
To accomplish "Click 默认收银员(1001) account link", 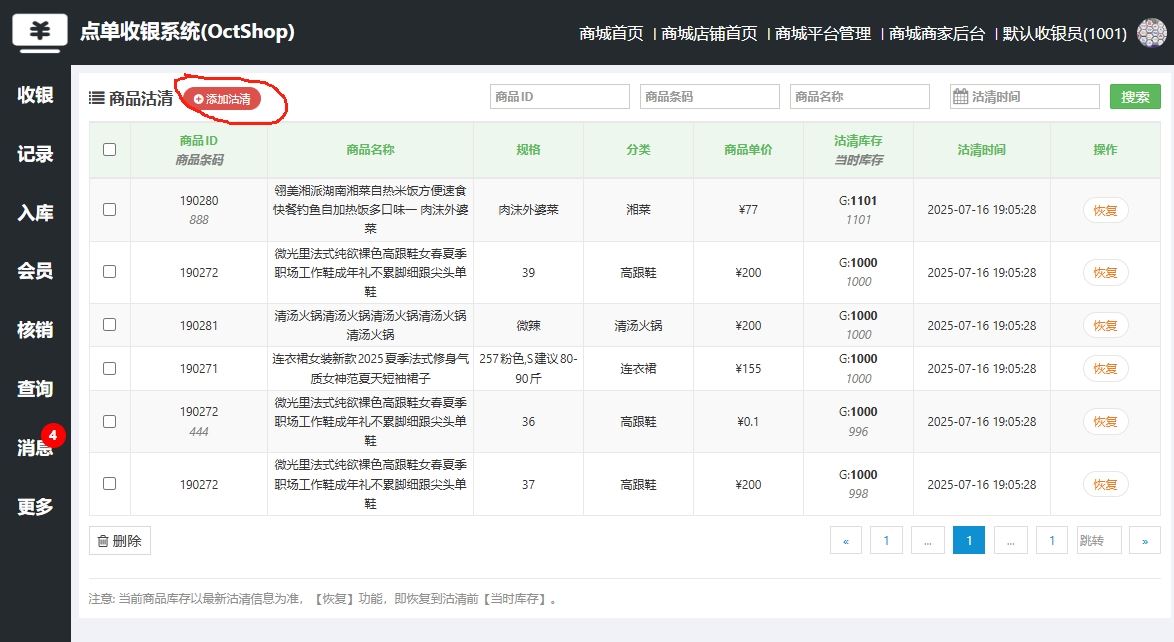I will (1064, 34).
